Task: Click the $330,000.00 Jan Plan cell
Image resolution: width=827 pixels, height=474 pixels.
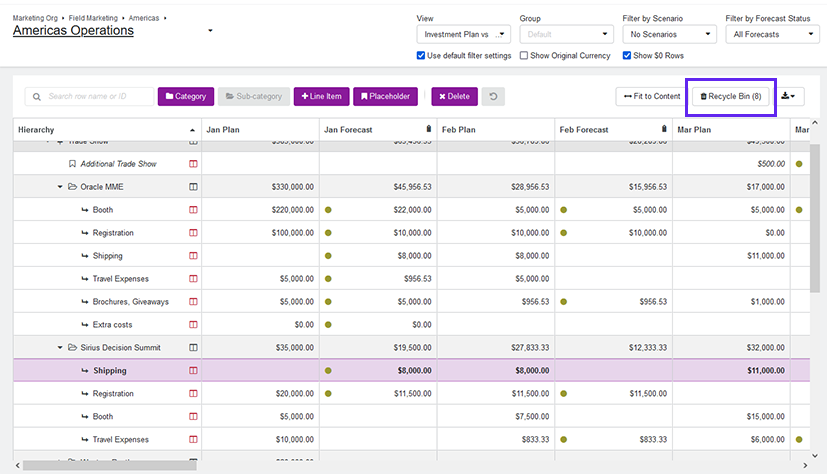Action: click(x=260, y=187)
